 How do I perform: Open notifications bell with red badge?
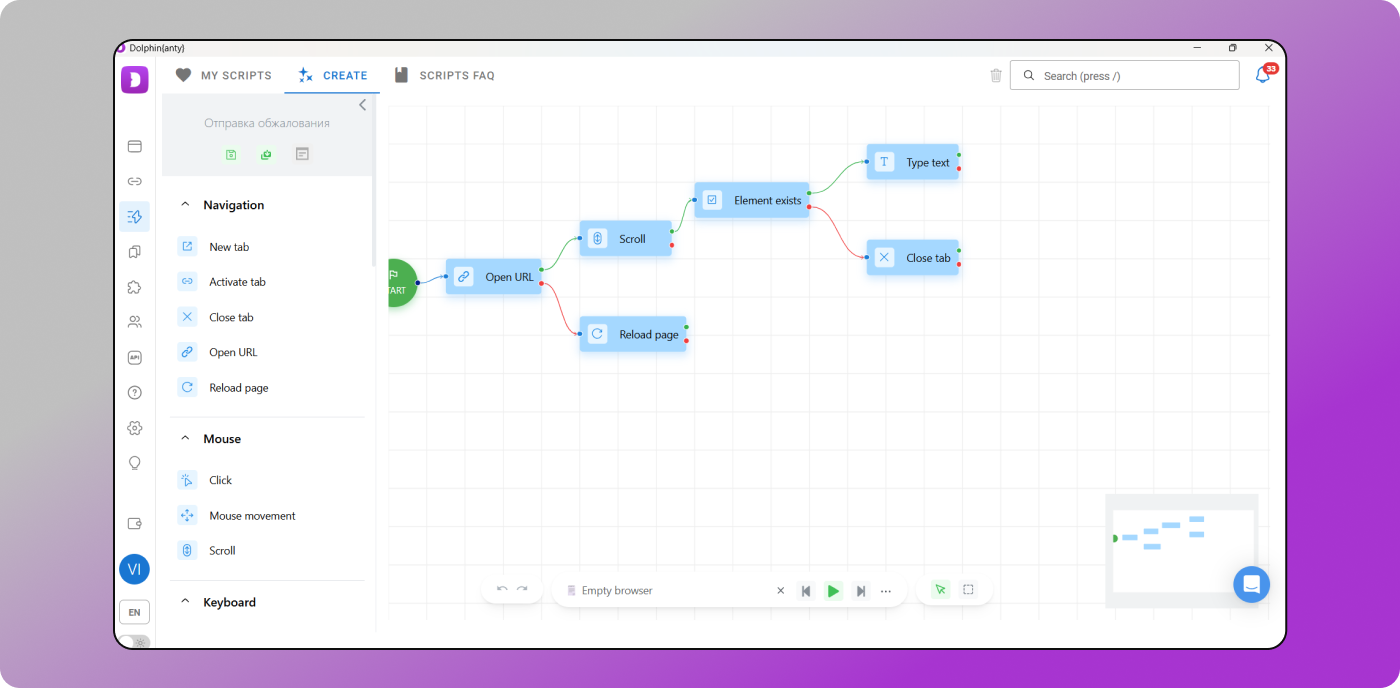point(1263,75)
